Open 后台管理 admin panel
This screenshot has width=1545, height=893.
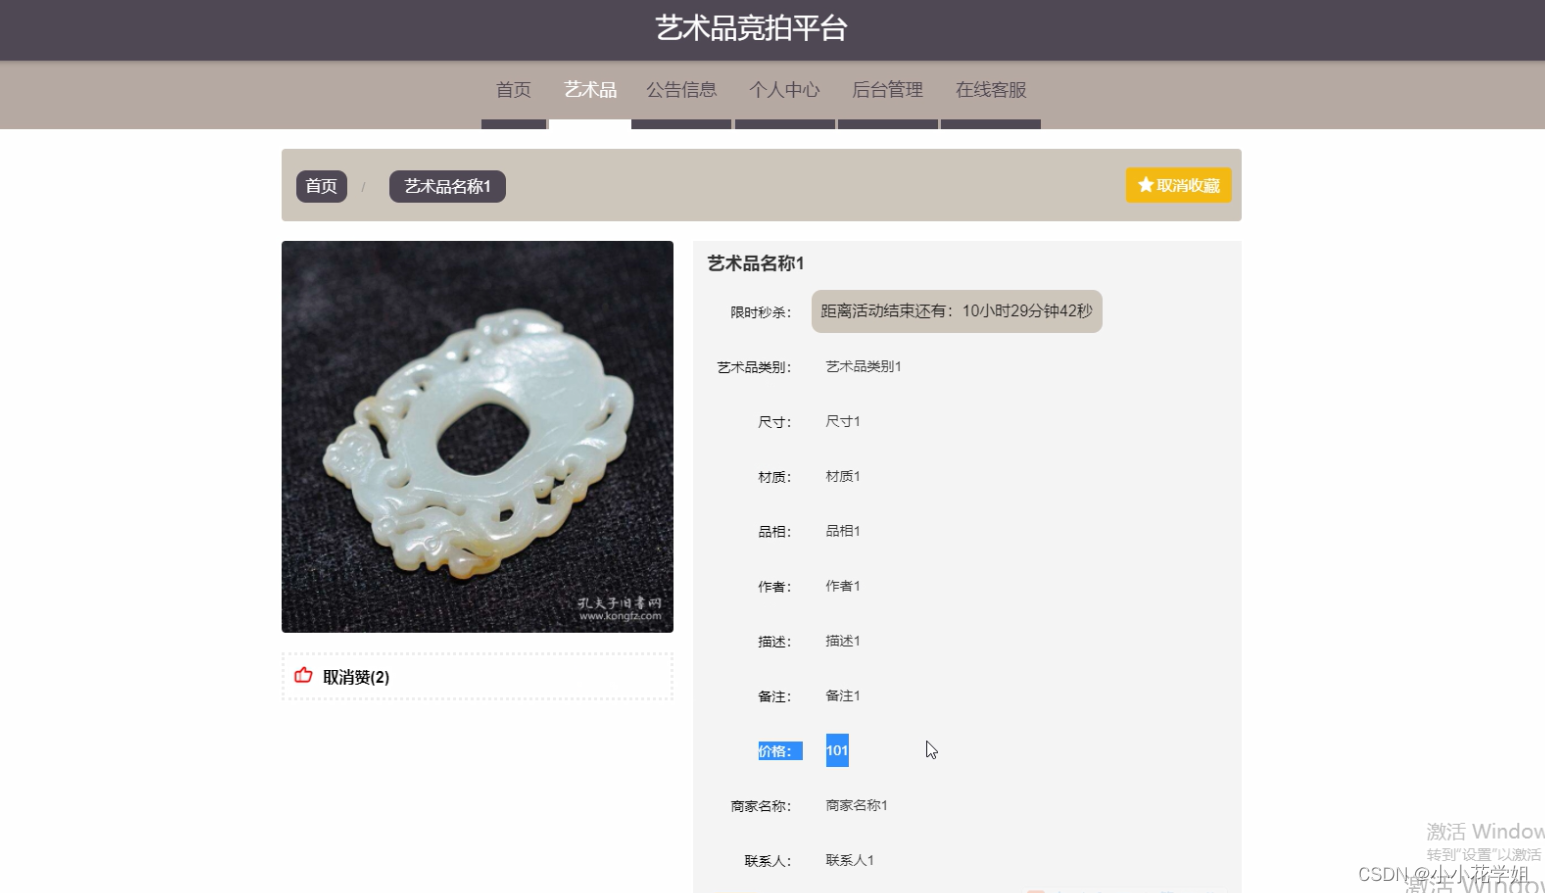887,89
